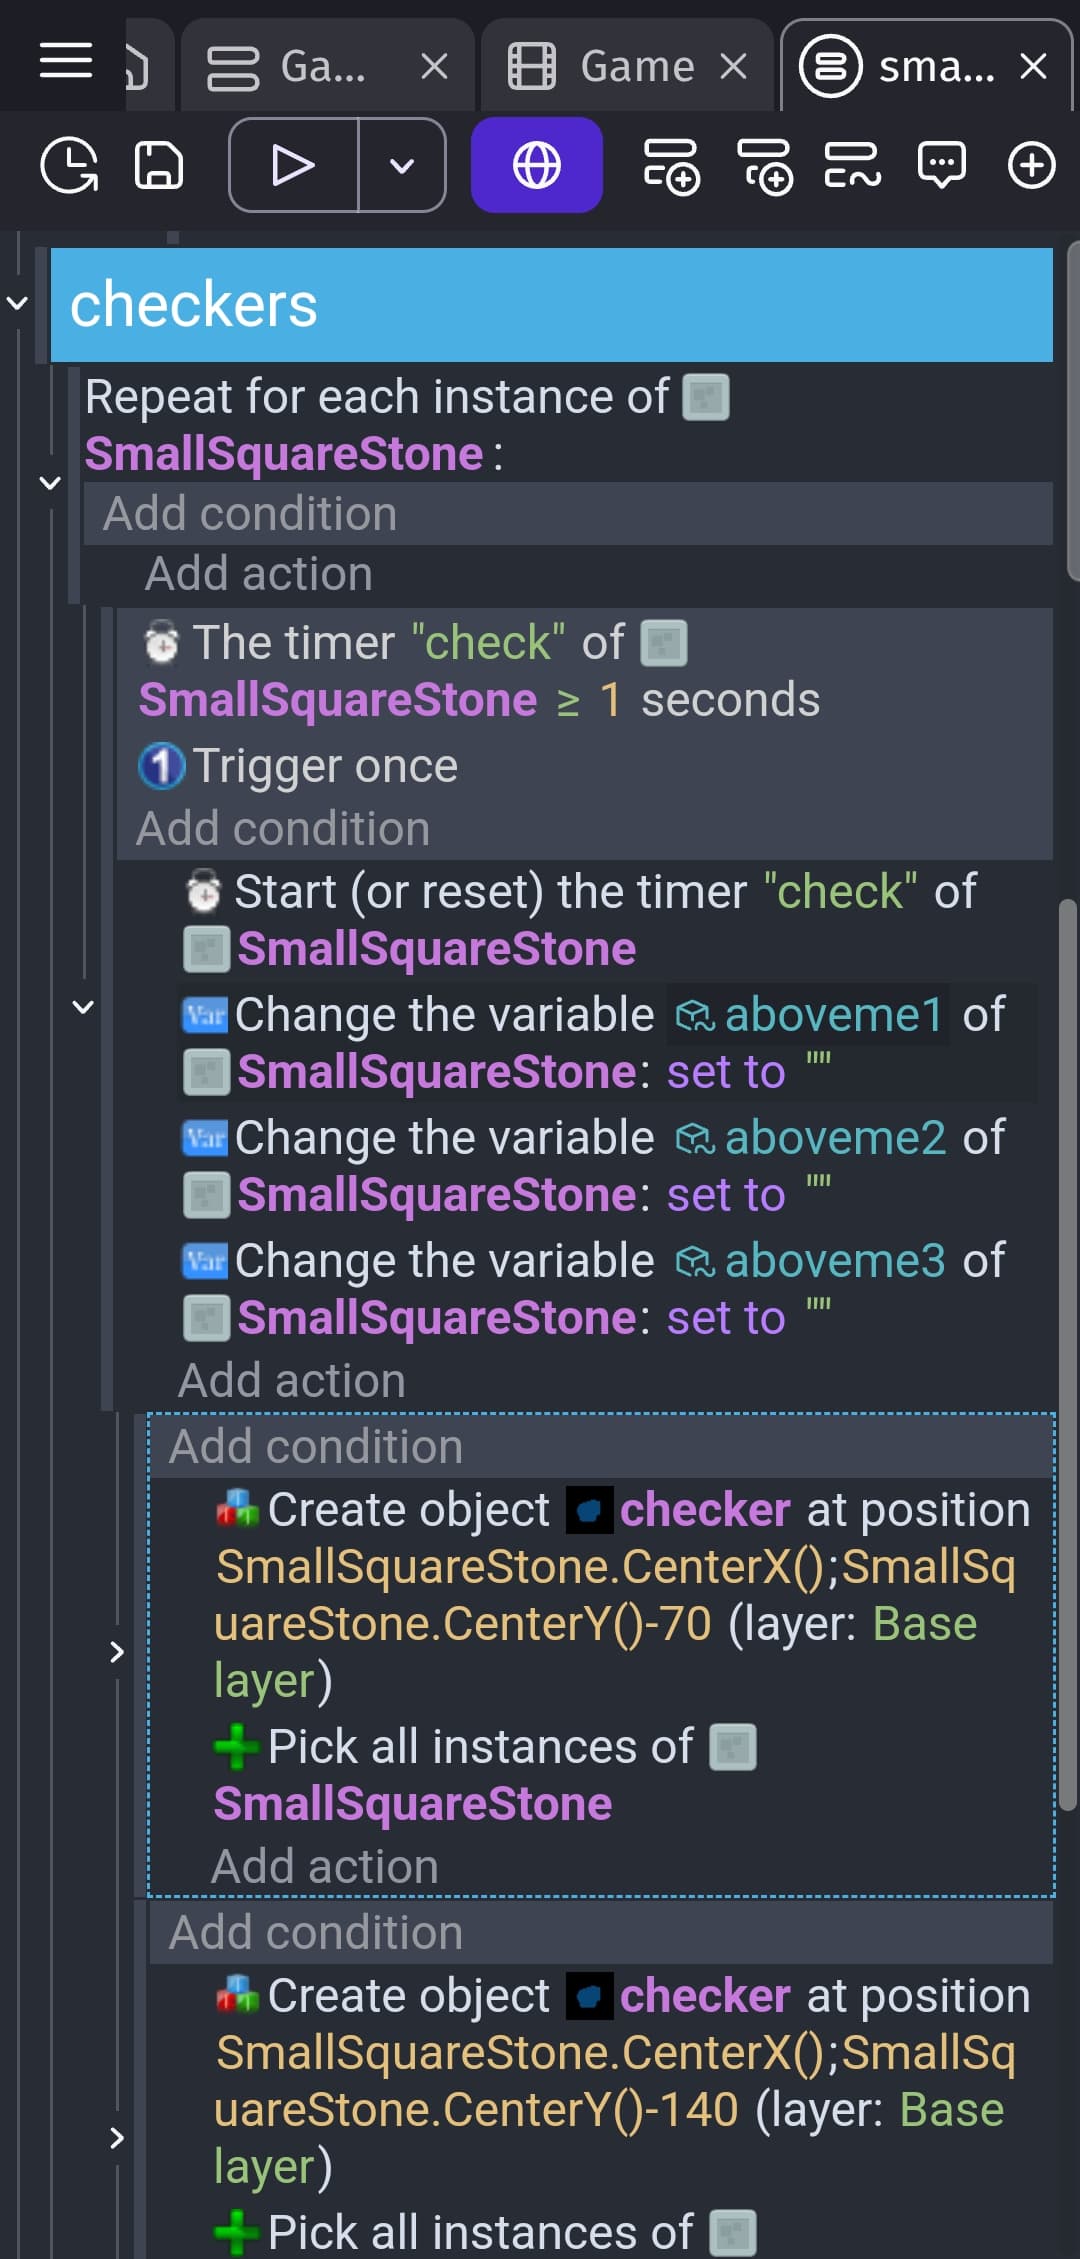Screen dimensions: 1080x2259
Task: Save the project with floppy icon
Action: [159, 165]
